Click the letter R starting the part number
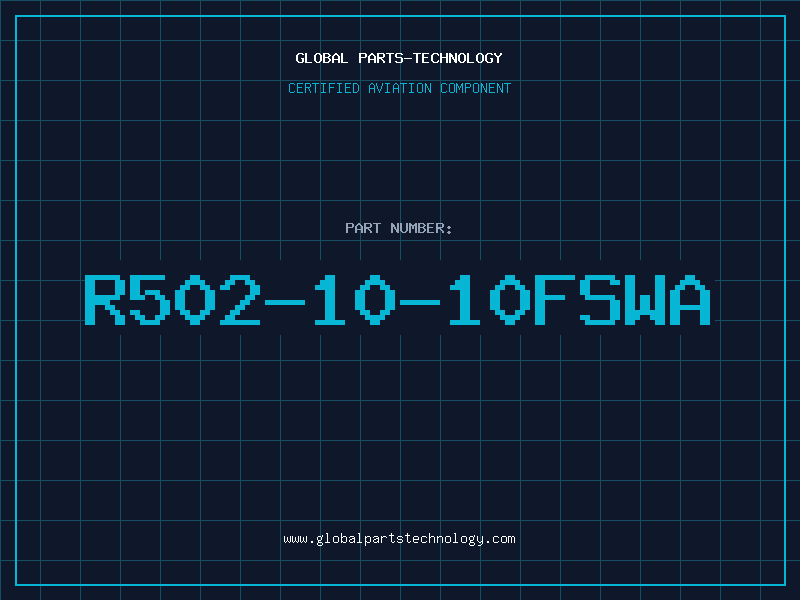Viewport: 800px width, 600px height. [x=105, y=299]
